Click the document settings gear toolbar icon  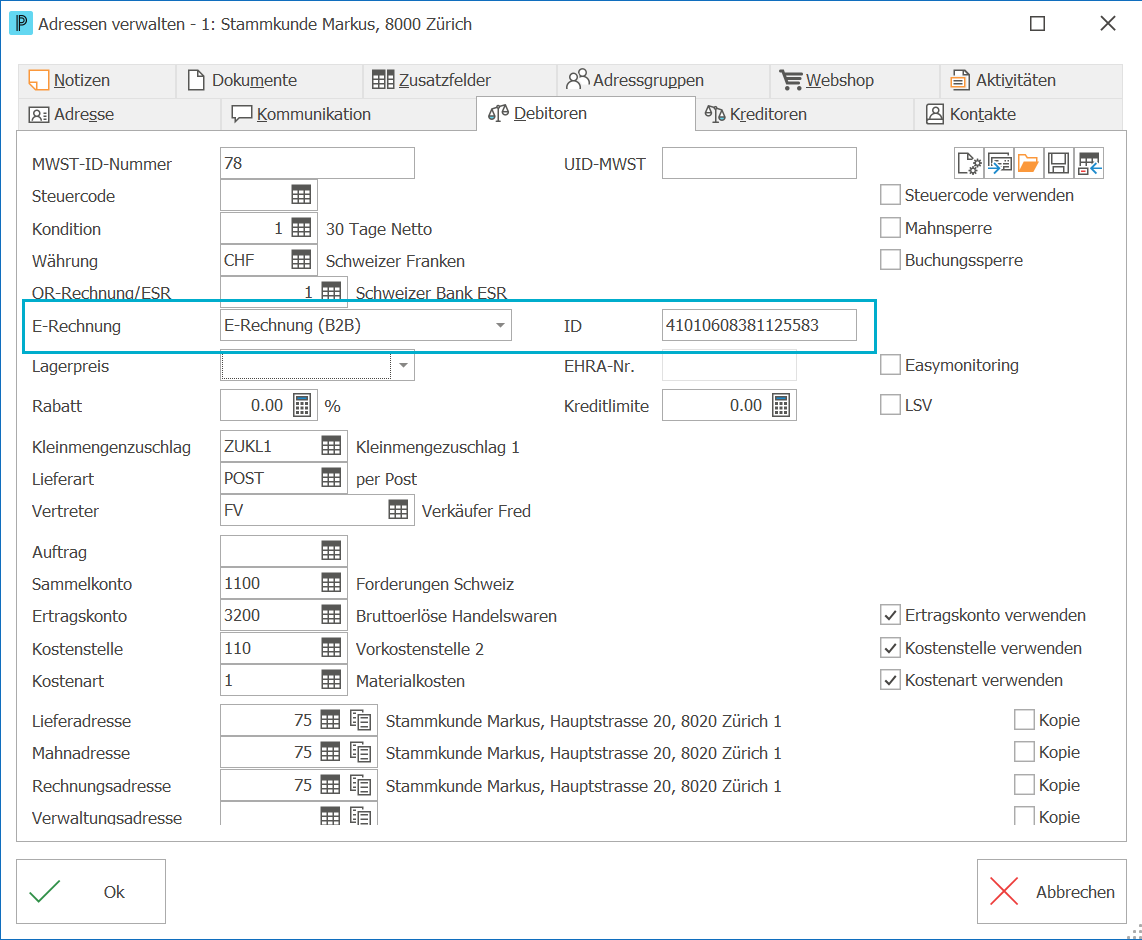point(969,163)
